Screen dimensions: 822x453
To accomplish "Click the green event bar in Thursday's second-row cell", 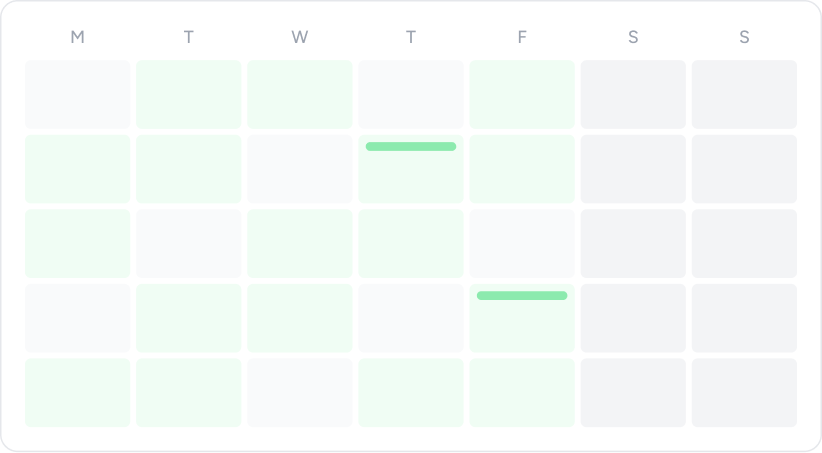I will pos(410,146).
